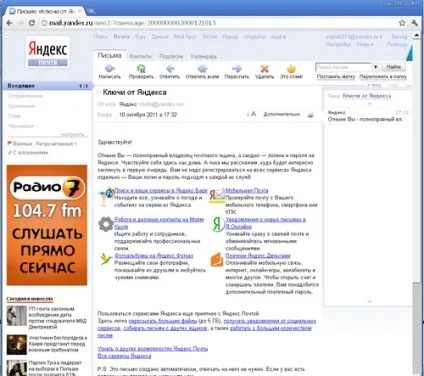This screenshot has height=376, width=424.
Task: Open the Настройка settings link
Action: pos(338,44)
